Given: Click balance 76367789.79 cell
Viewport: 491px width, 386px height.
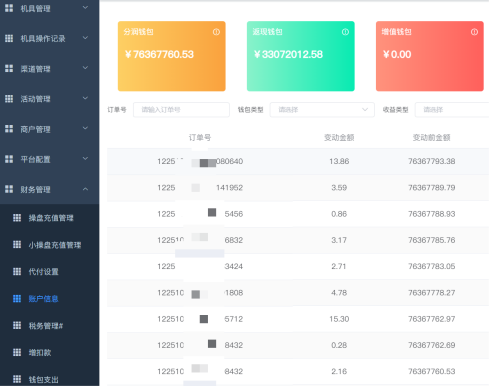Looking at the screenshot, I should (432, 188).
